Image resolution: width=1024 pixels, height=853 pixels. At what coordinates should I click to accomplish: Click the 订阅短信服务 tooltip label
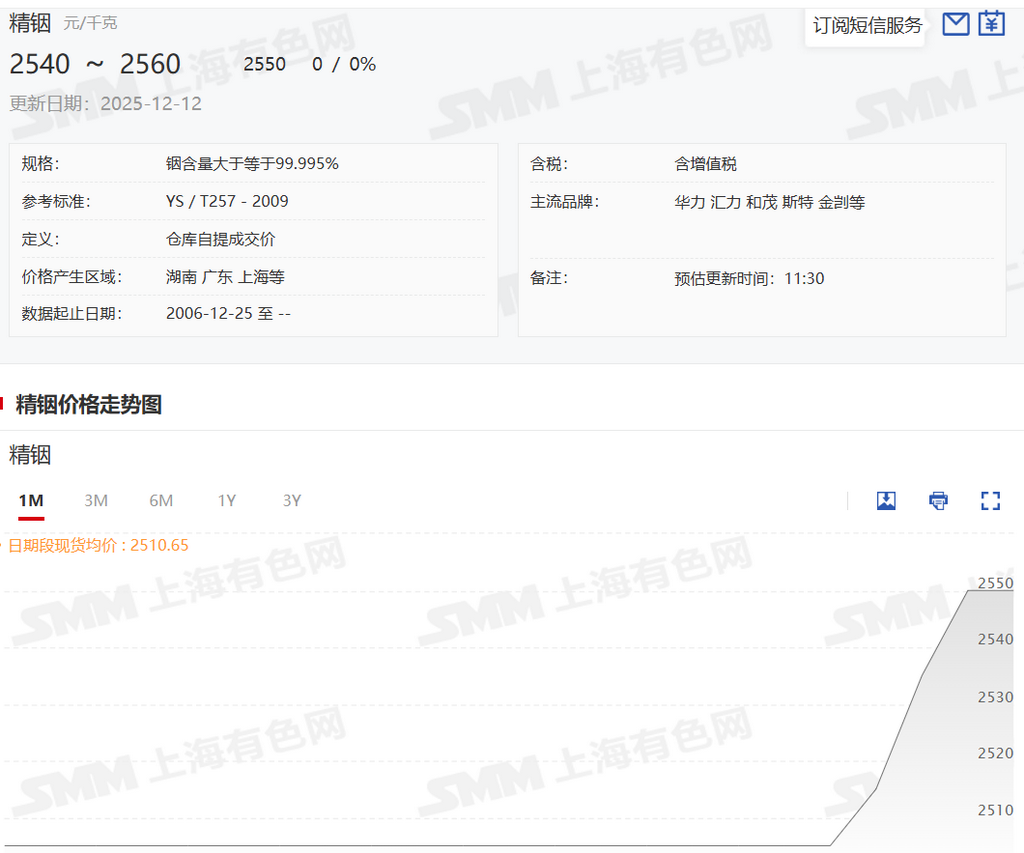coord(867,26)
